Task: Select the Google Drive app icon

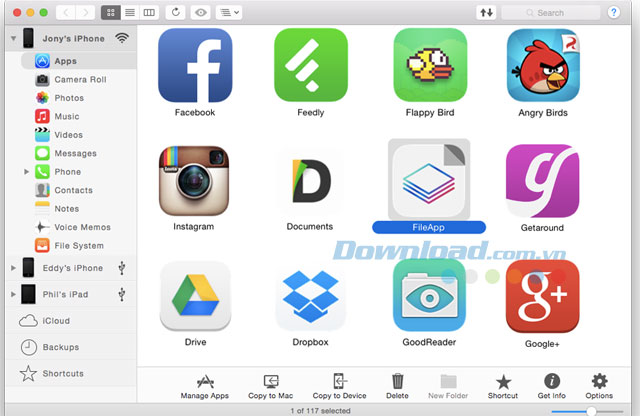Action: click(x=196, y=296)
